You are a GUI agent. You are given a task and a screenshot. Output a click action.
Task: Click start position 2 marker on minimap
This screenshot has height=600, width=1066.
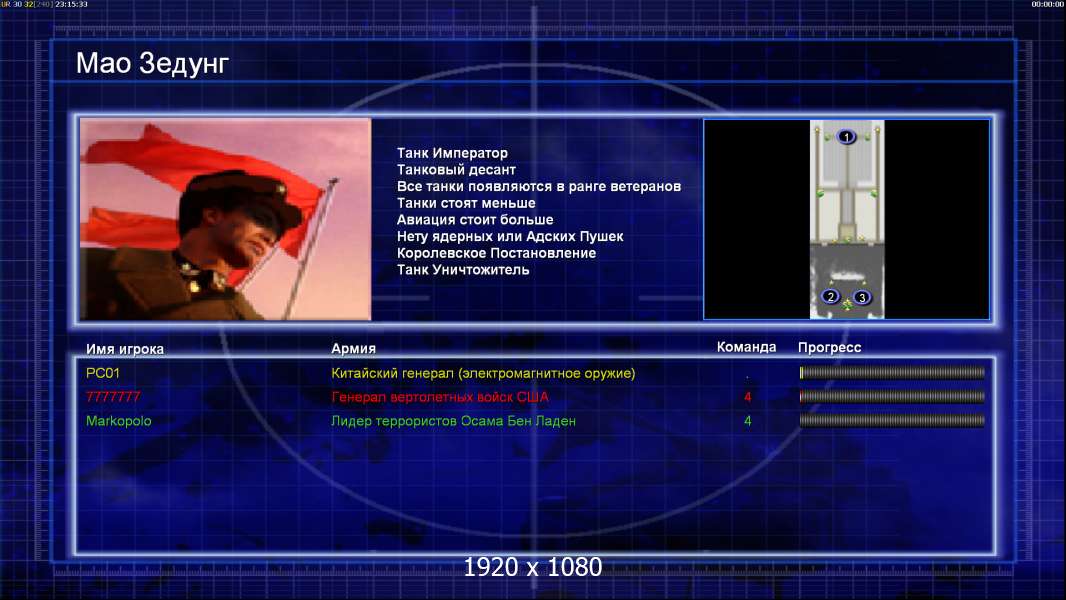(830, 297)
